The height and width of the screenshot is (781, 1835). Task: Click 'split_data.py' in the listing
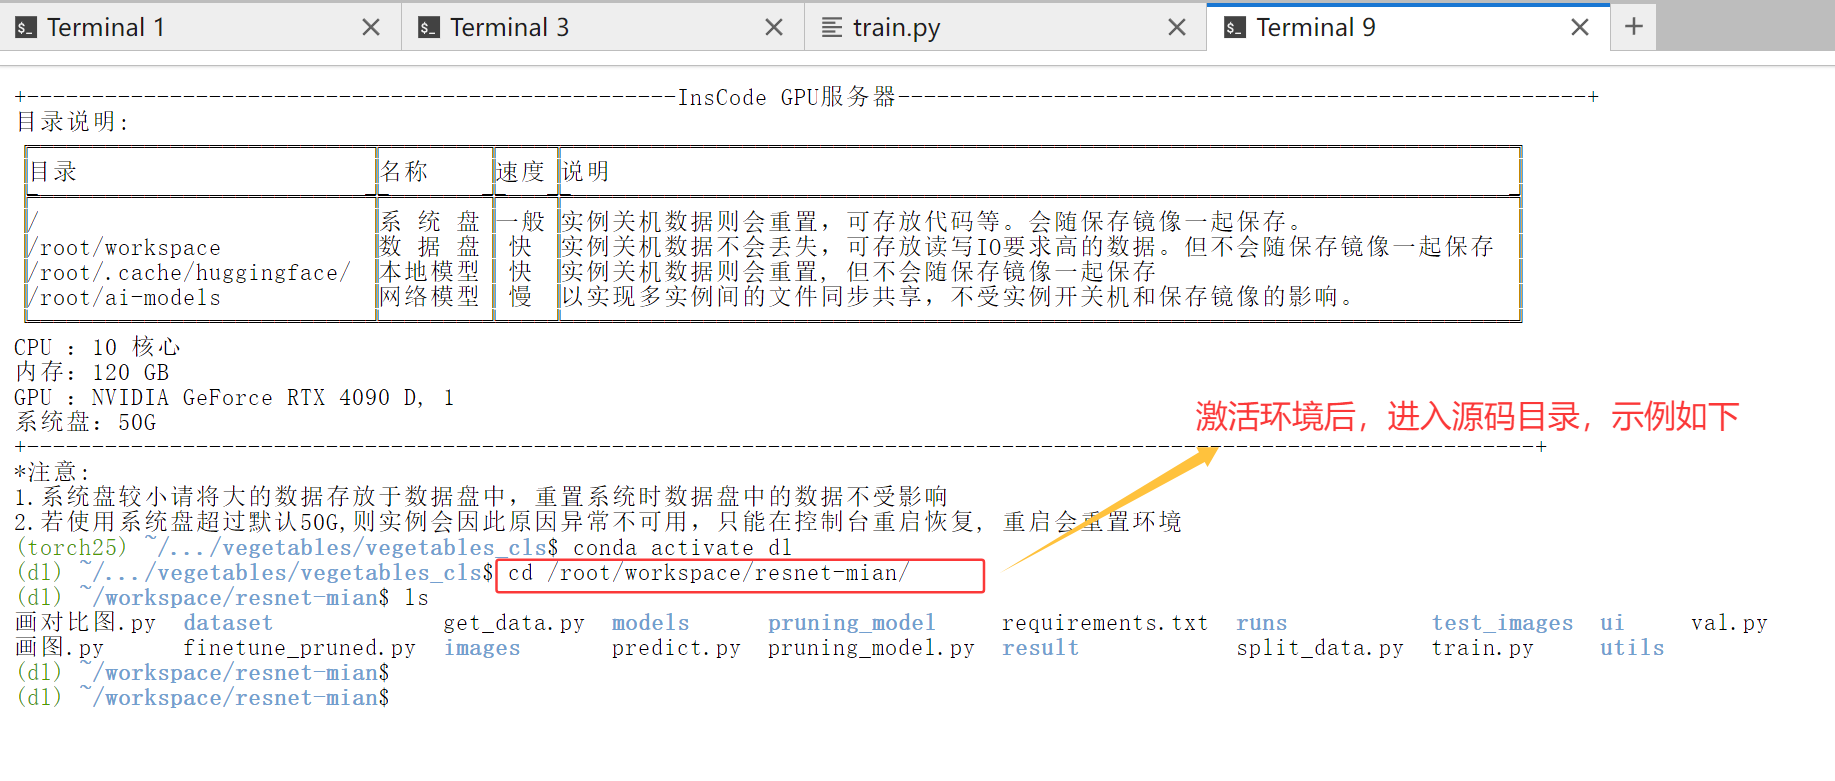[1320, 648]
